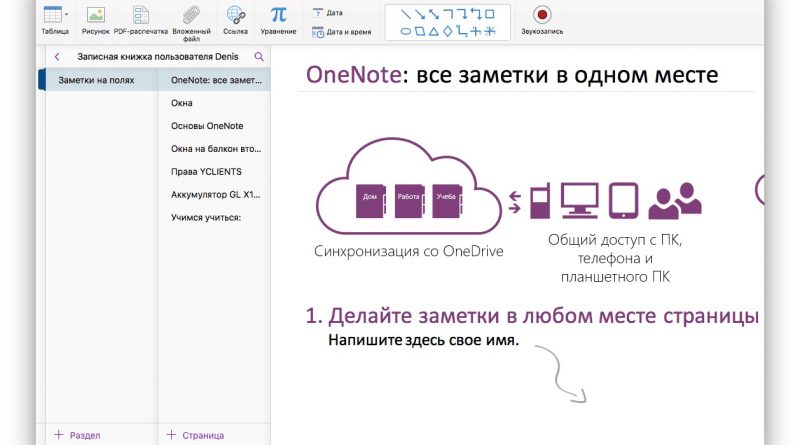Screen dimensions: 800x445
Task: Insert a table with the Таблица icon
Action: pyautogui.click(x=52, y=14)
